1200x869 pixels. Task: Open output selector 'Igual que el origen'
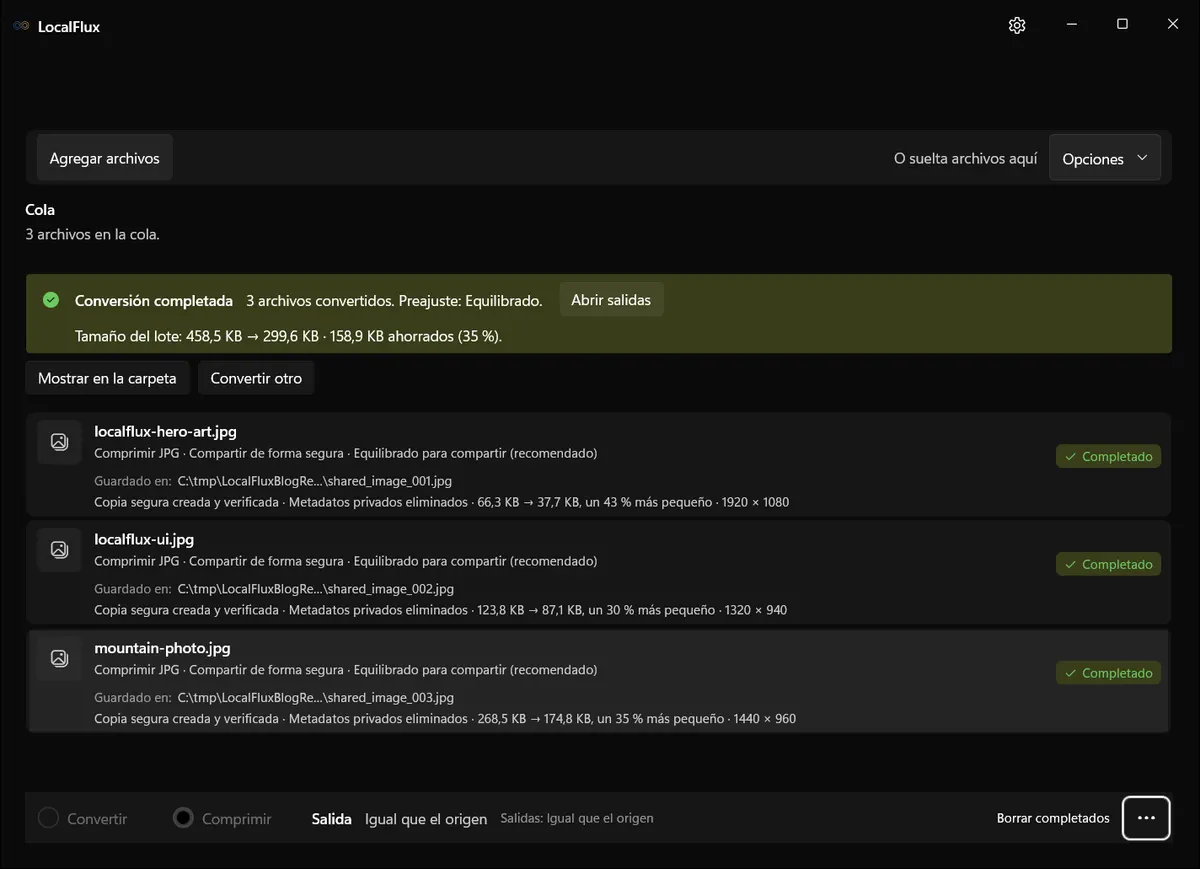426,819
